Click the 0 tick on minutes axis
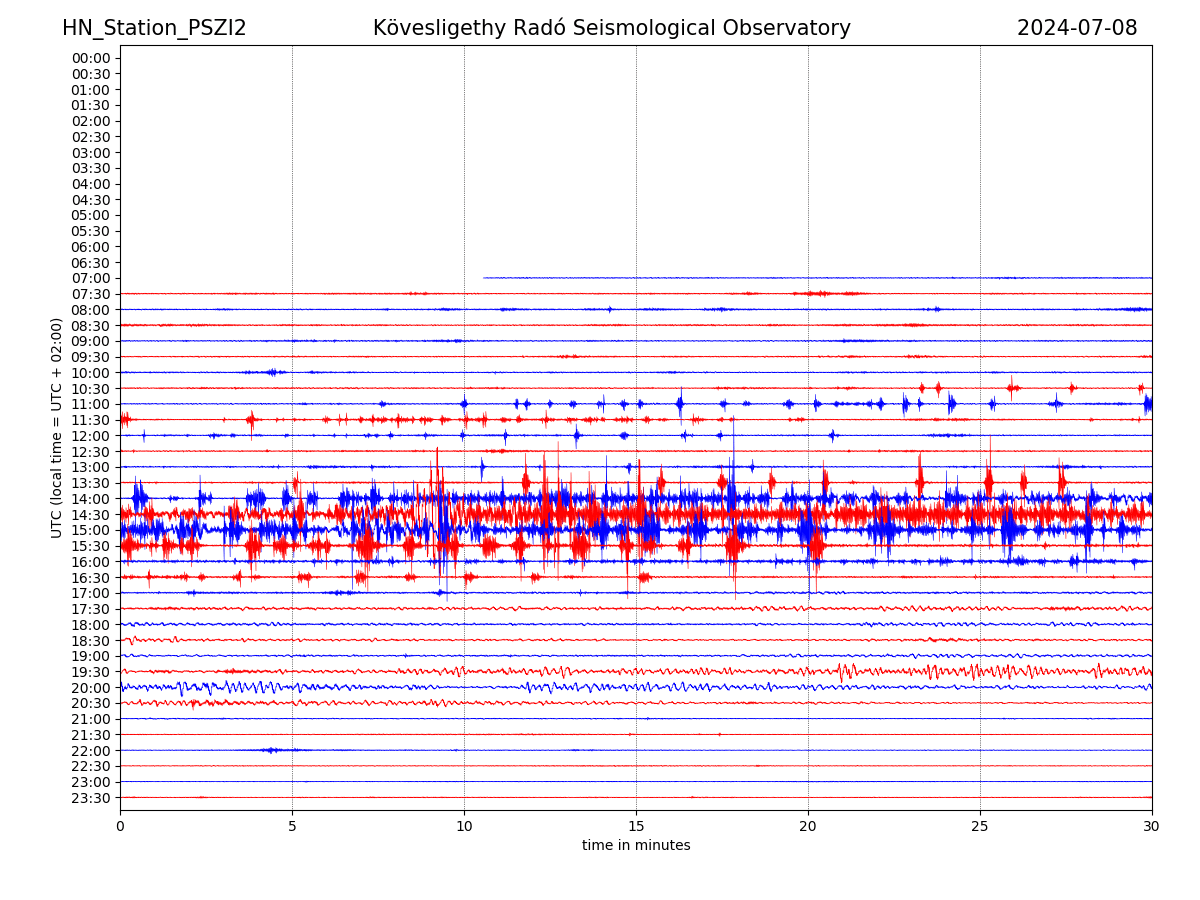This screenshot has height=900, width=1200. [120, 827]
